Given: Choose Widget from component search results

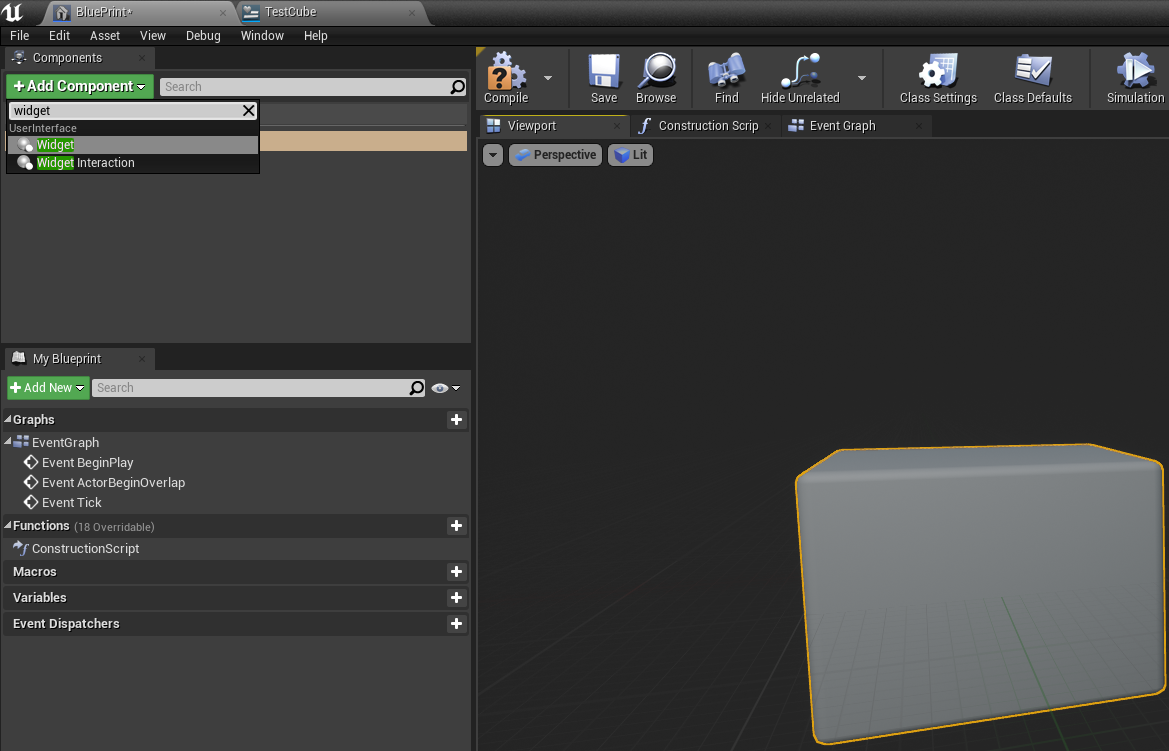Looking at the screenshot, I should [133, 145].
